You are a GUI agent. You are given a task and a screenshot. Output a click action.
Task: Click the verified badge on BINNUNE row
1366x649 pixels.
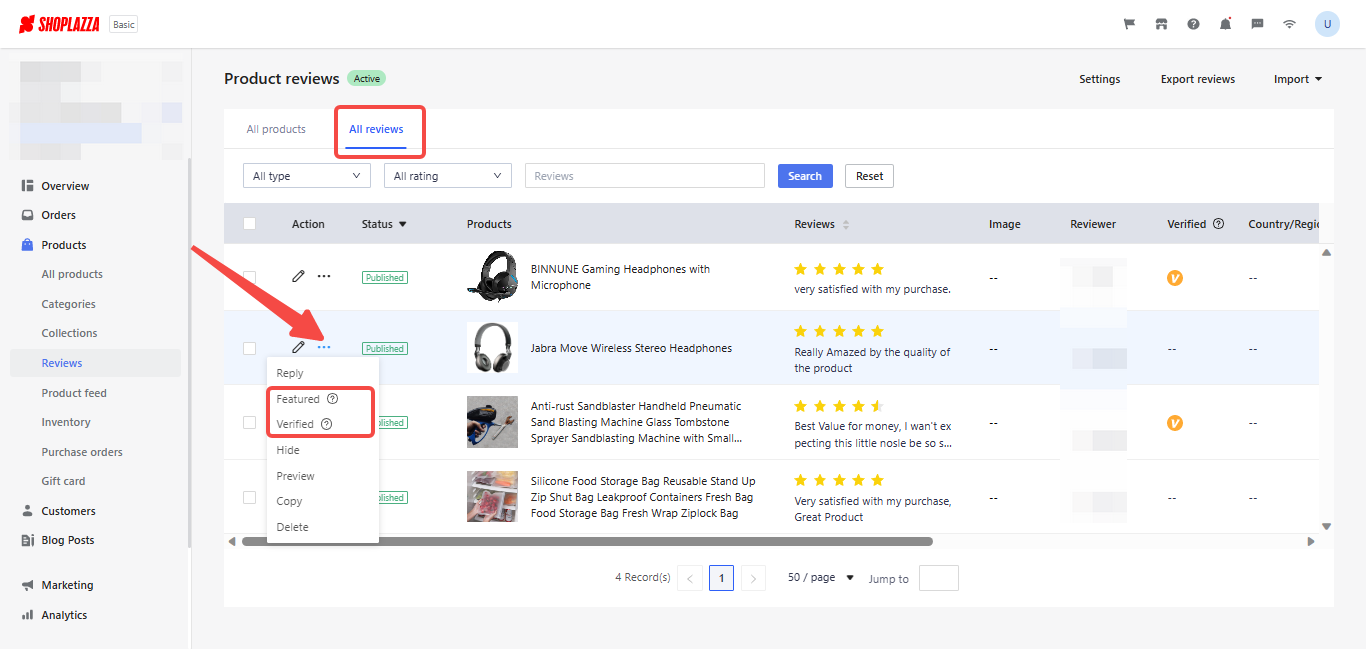(x=1175, y=278)
